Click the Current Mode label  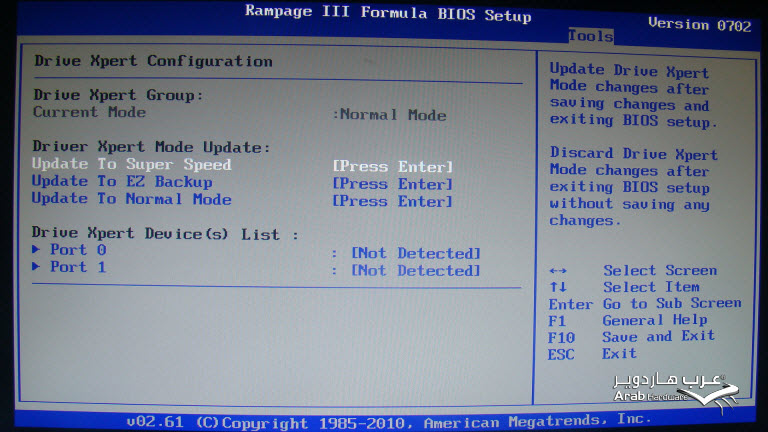[90, 112]
